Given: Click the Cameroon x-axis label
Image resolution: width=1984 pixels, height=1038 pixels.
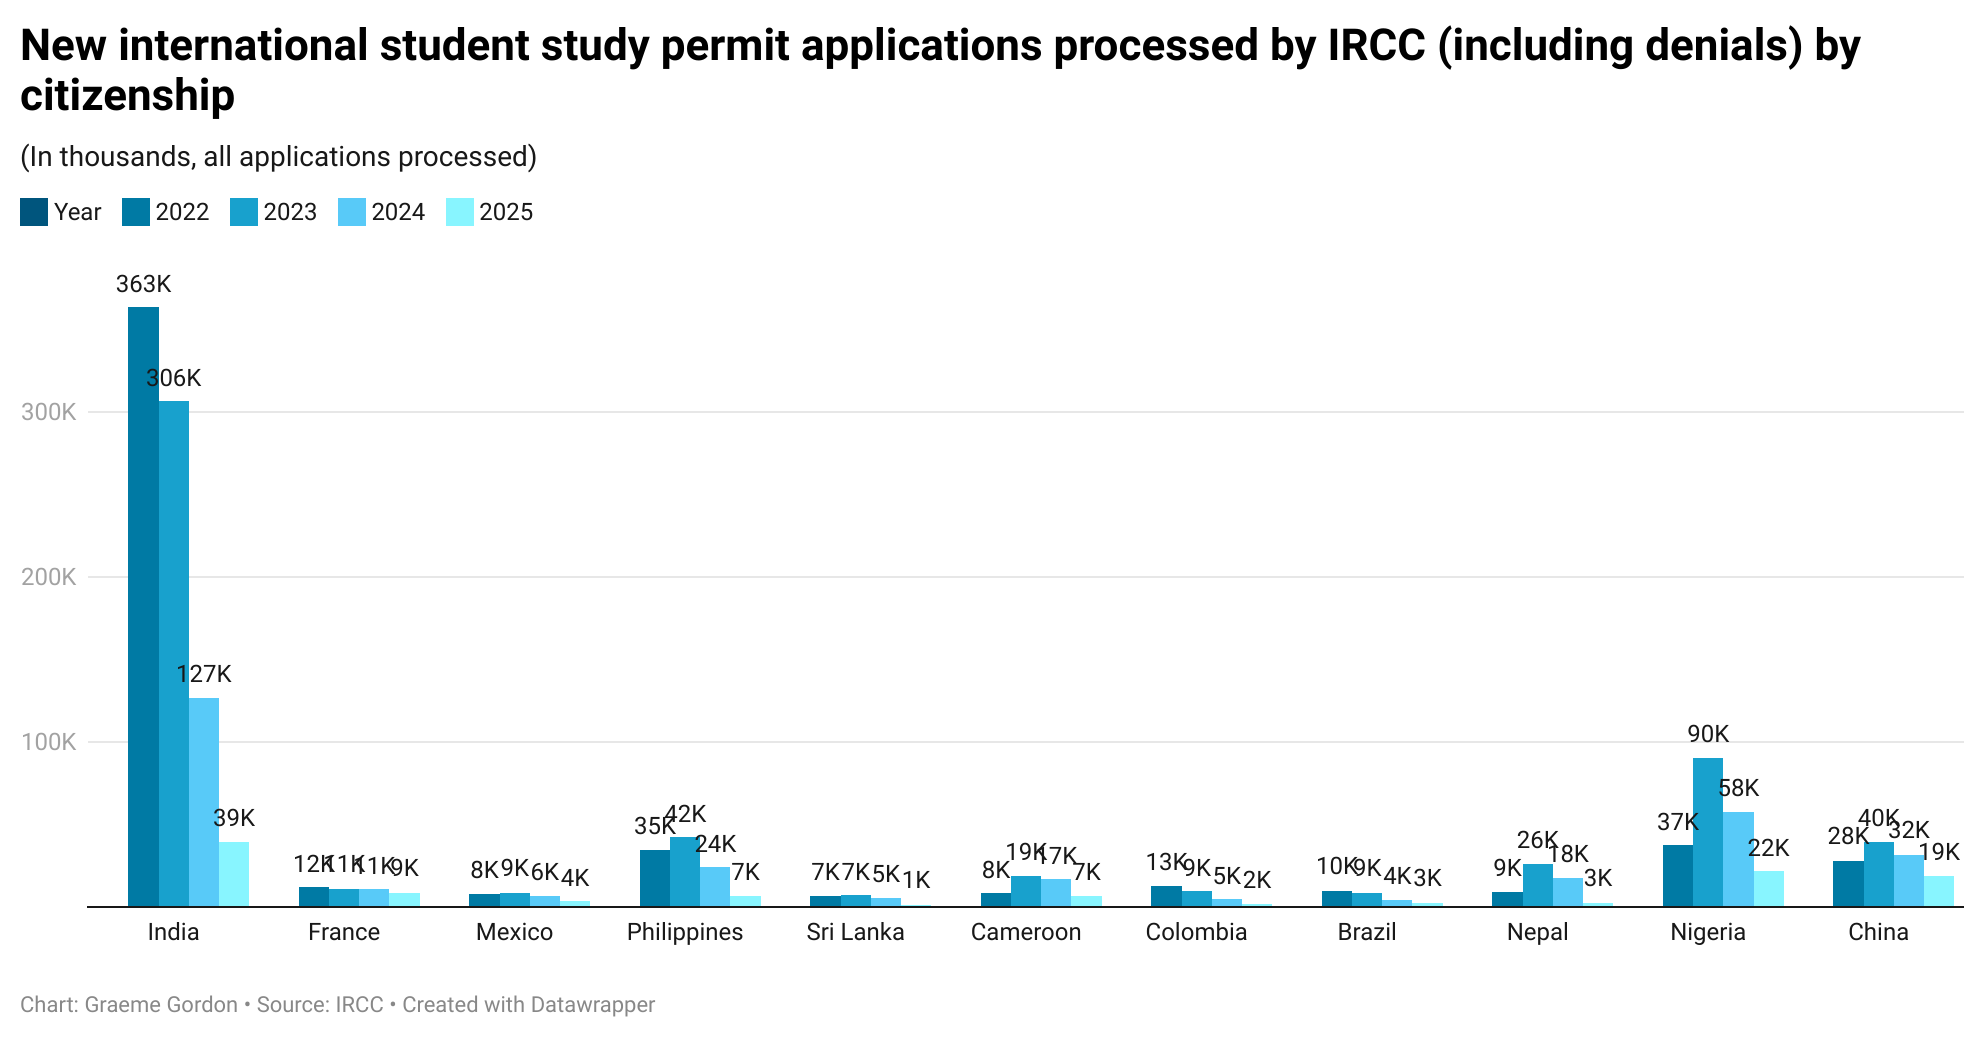Looking at the screenshot, I should point(1026,932).
